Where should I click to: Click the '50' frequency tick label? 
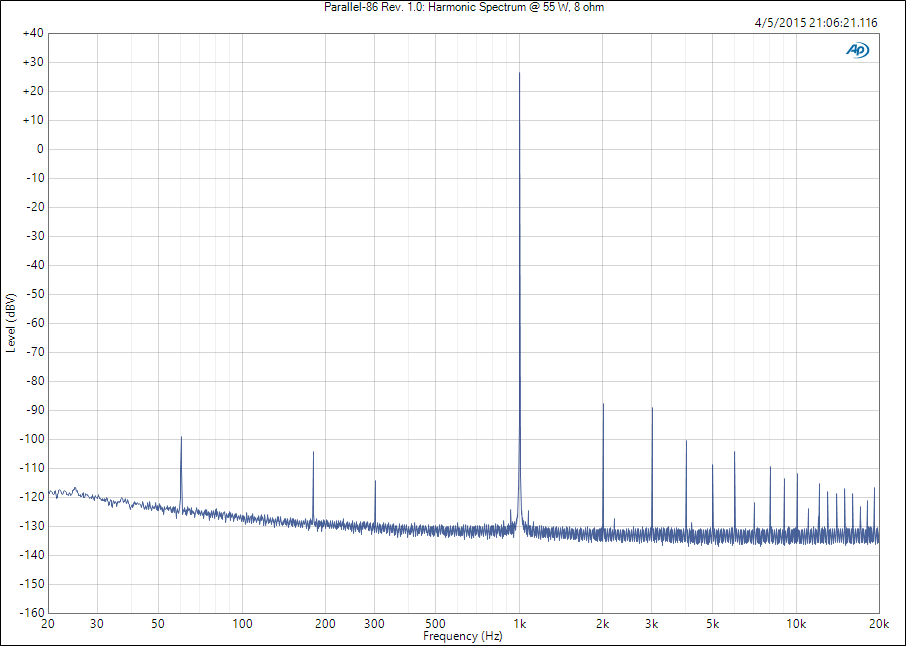tap(158, 624)
